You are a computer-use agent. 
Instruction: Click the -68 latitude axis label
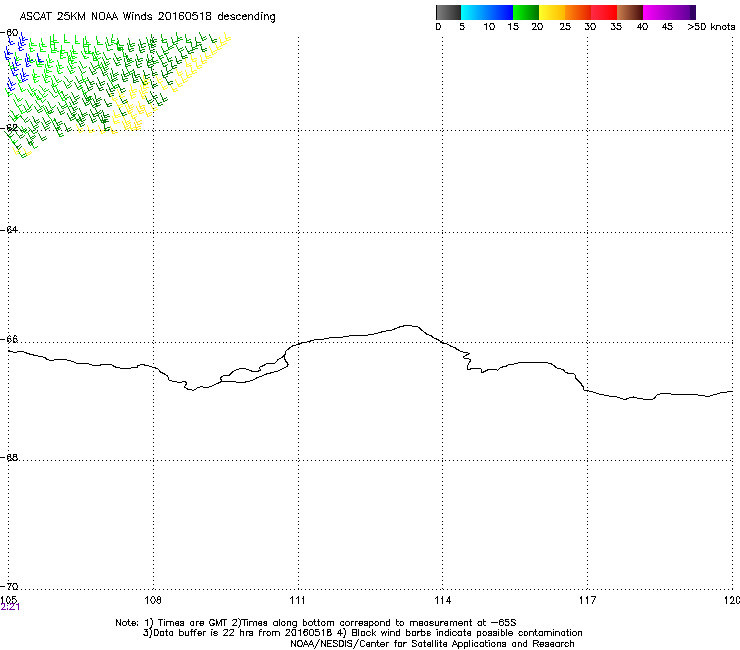pyautogui.click(x=10, y=457)
